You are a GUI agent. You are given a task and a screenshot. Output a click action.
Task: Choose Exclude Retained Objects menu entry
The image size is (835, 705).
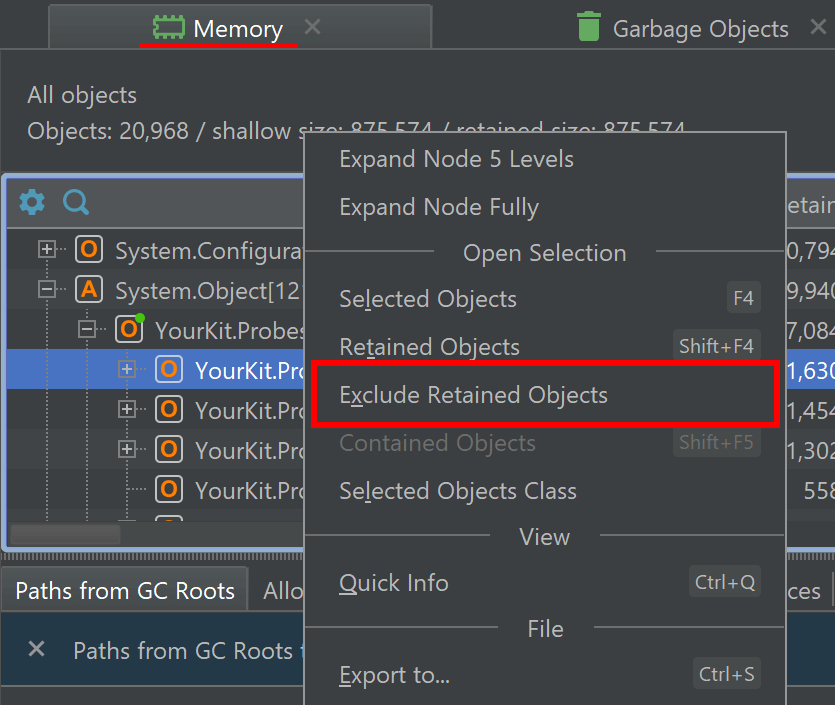point(473,395)
